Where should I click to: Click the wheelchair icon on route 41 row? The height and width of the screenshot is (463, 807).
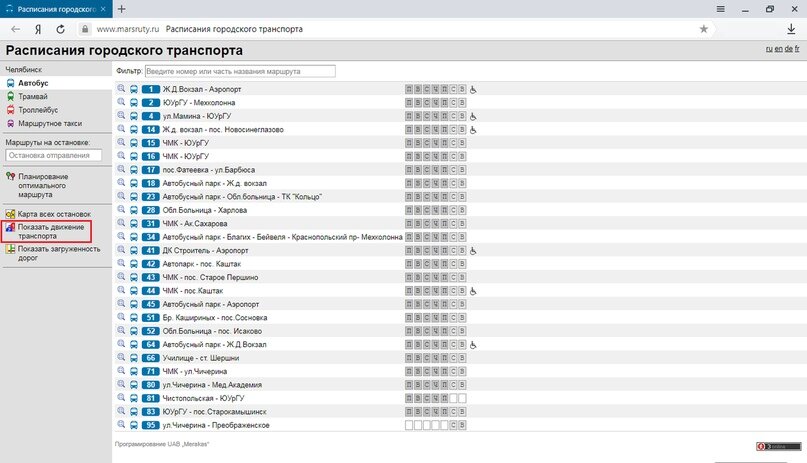click(x=473, y=251)
